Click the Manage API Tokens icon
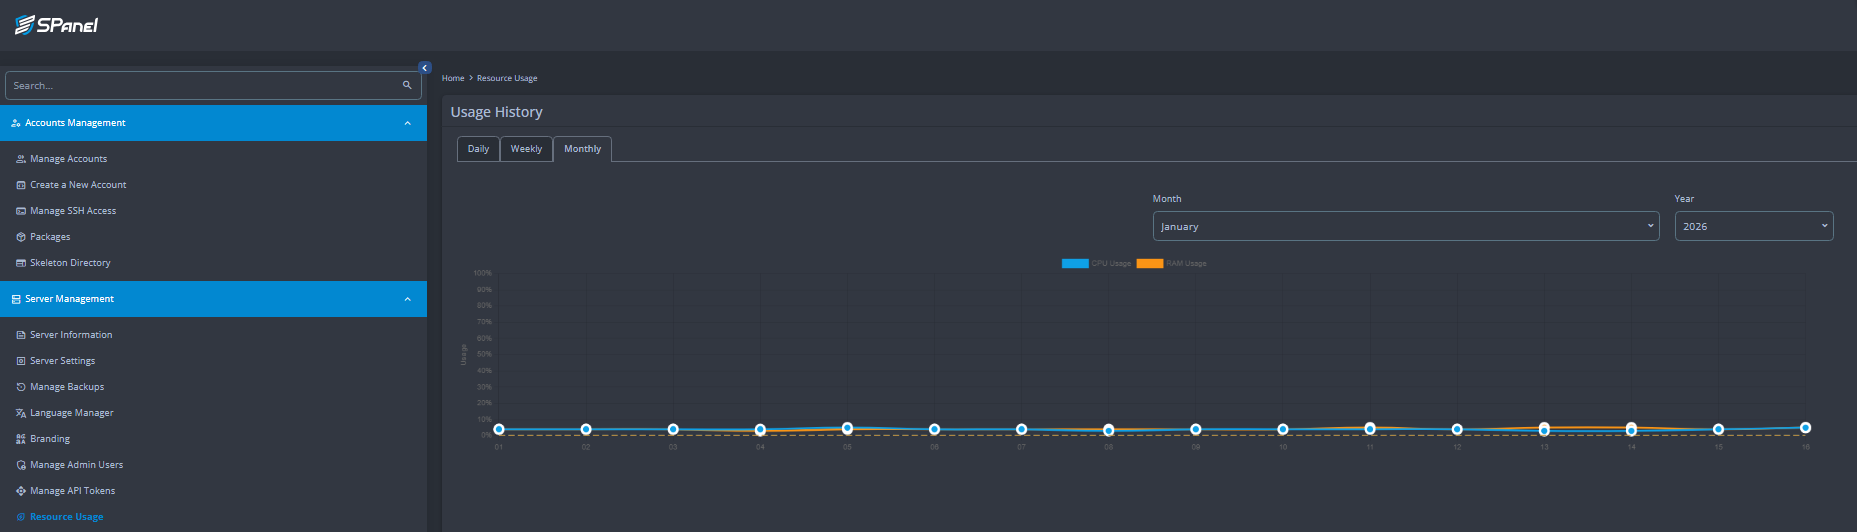 point(21,491)
